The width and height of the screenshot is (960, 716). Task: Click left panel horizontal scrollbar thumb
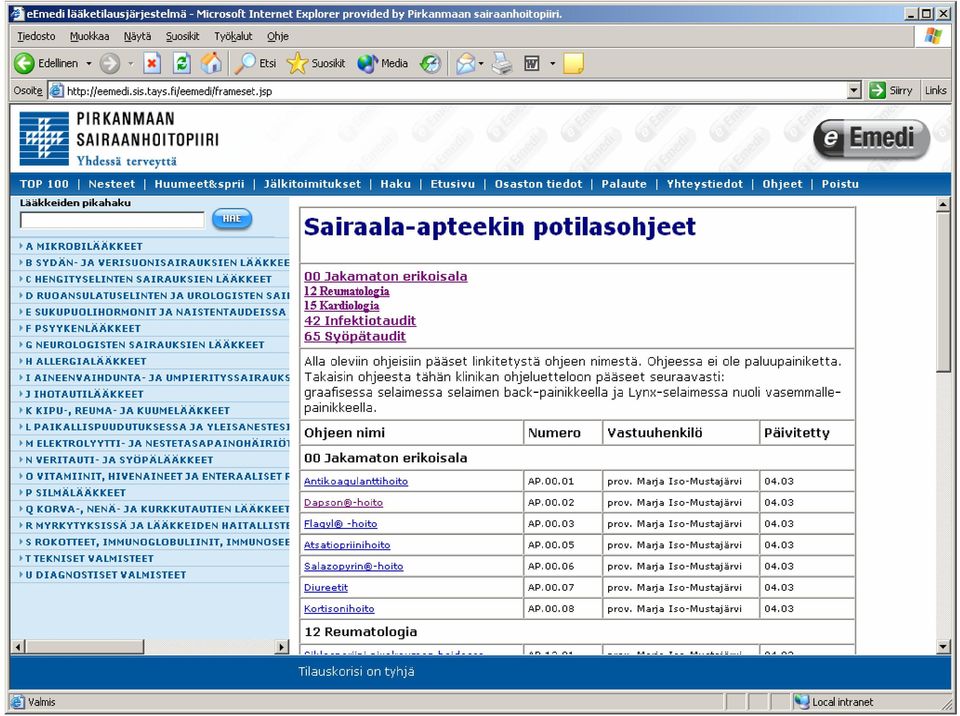tap(84, 646)
